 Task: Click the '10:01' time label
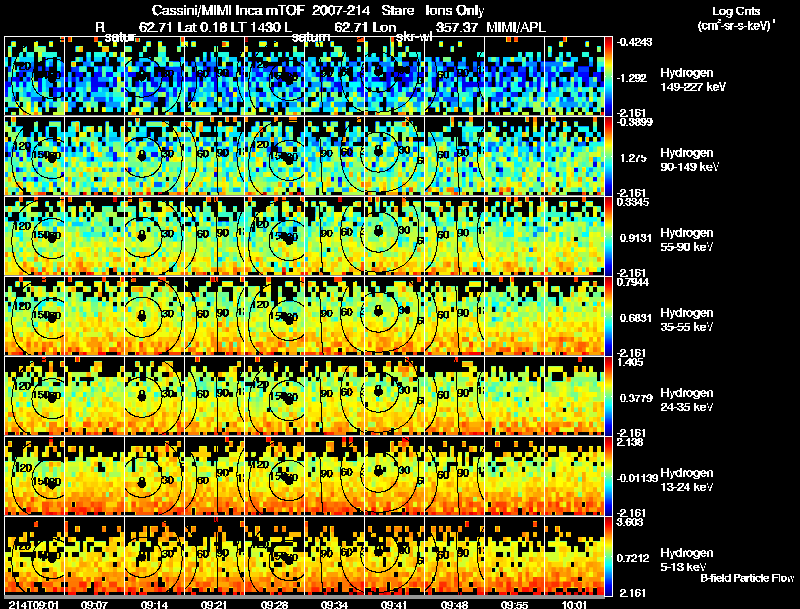[574, 604]
